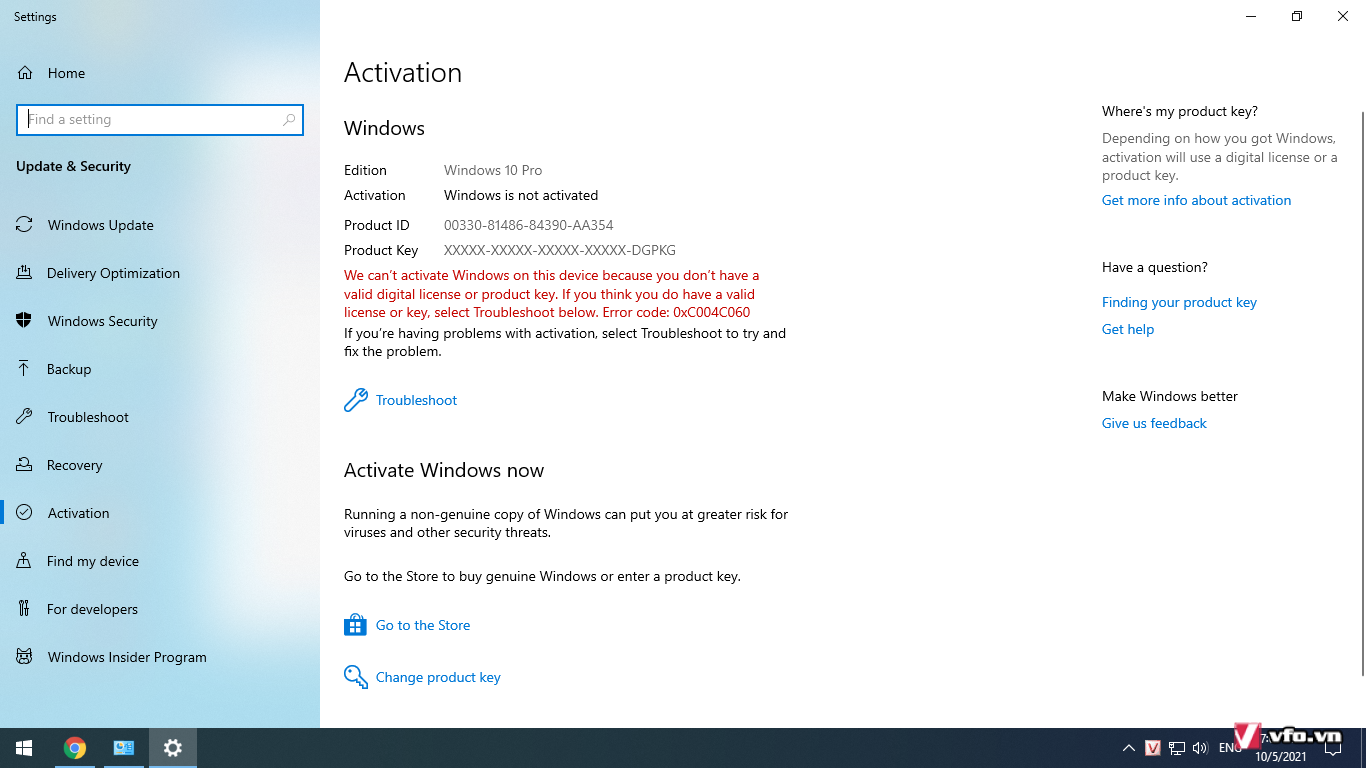The image size is (1366, 768).
Task: Click the Activate Windows now heading
Action: coord(444,470)
